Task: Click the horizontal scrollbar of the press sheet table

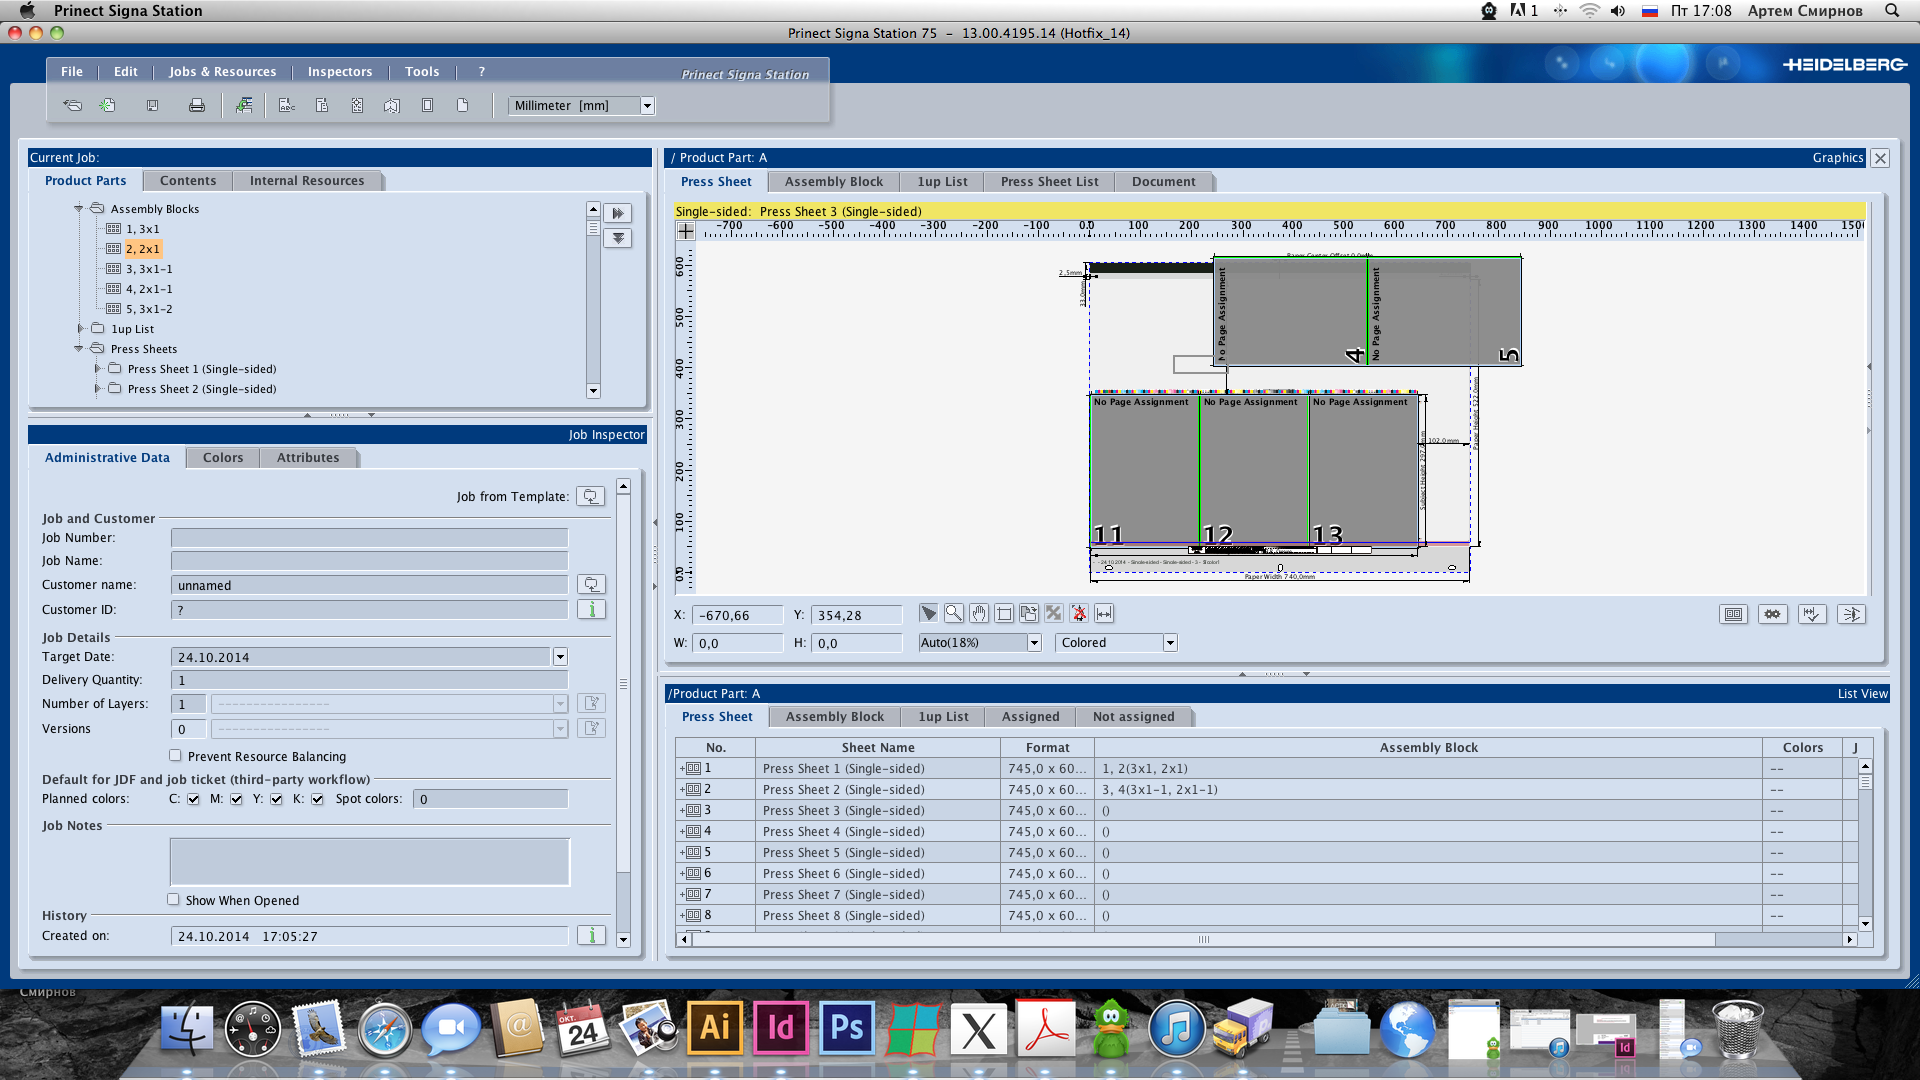Action: [x=1203, y=939]
